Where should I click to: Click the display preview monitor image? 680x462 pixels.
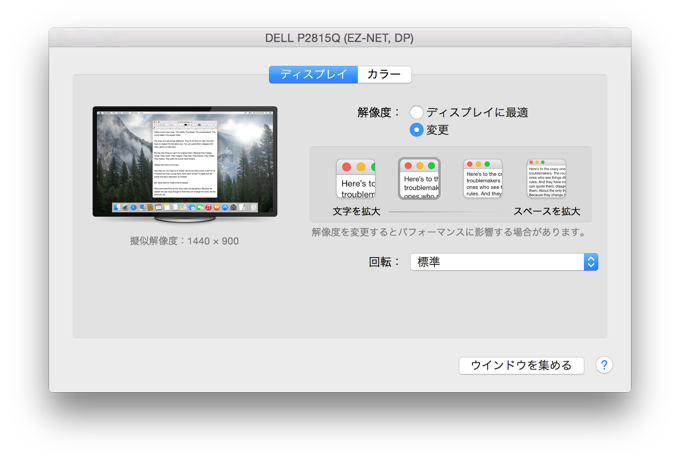tap(185, 164)
